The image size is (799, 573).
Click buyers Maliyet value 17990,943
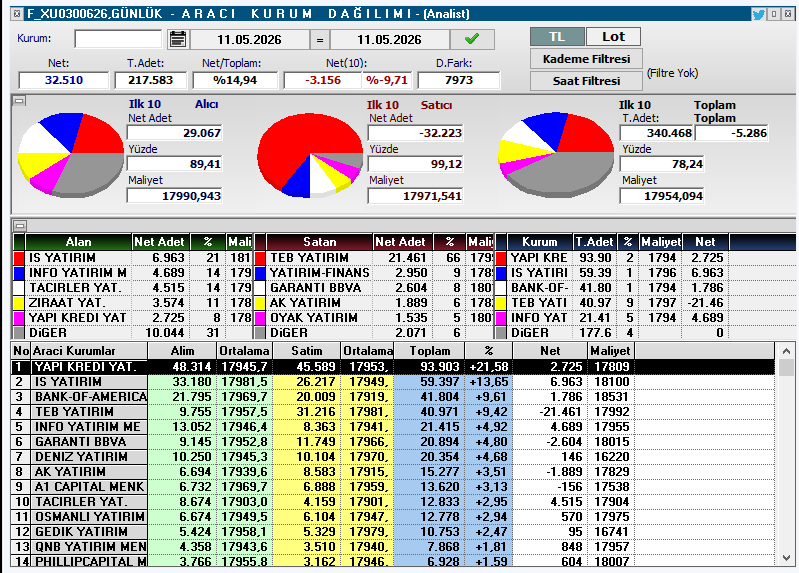click(x=174, y=196)
